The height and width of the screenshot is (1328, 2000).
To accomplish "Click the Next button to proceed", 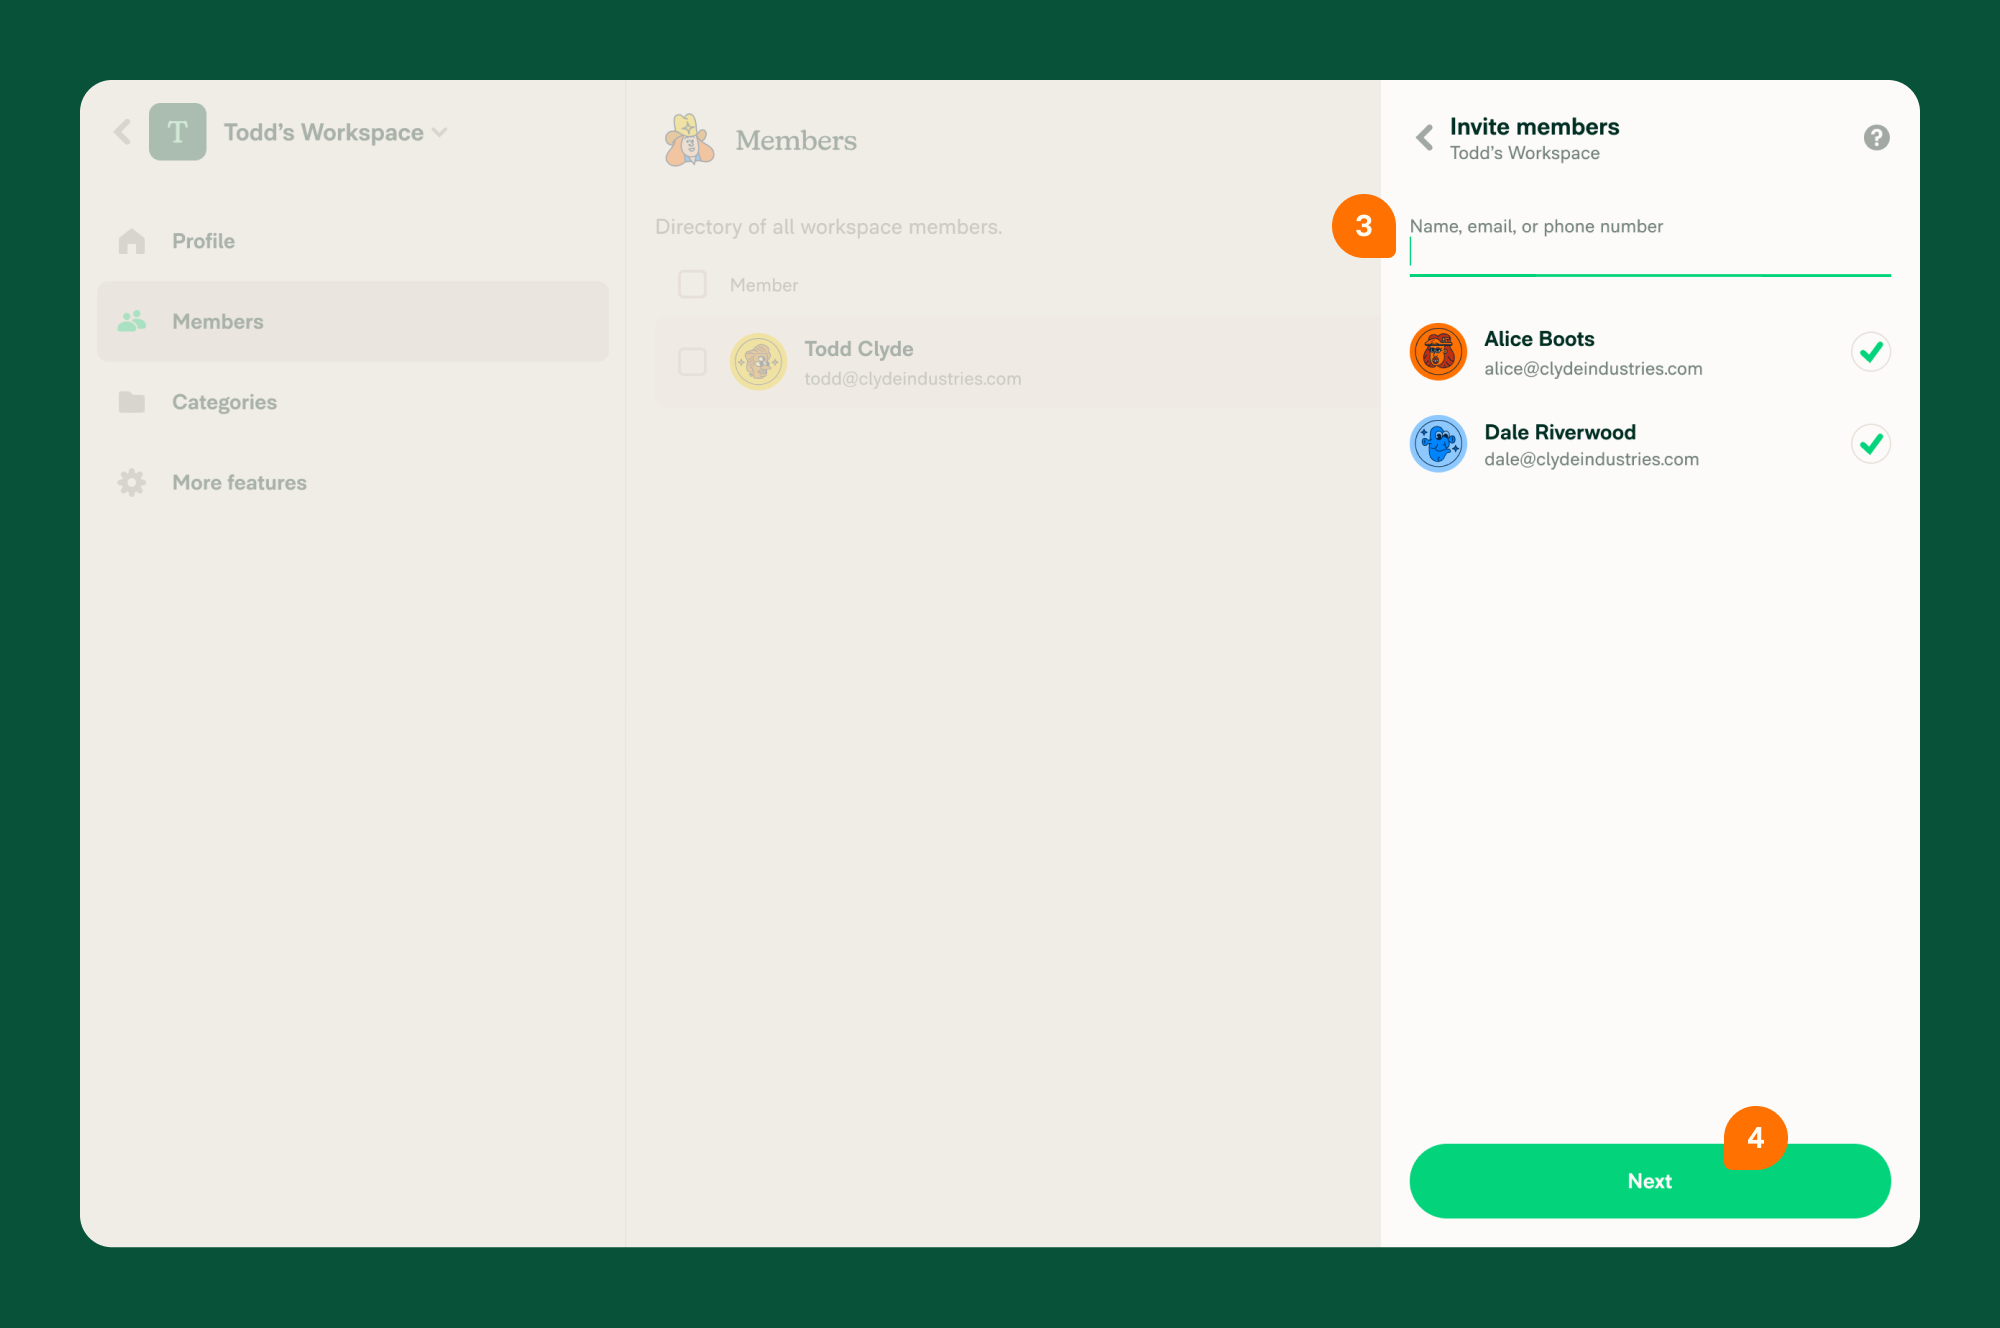I will [x=1649, y=1180].
